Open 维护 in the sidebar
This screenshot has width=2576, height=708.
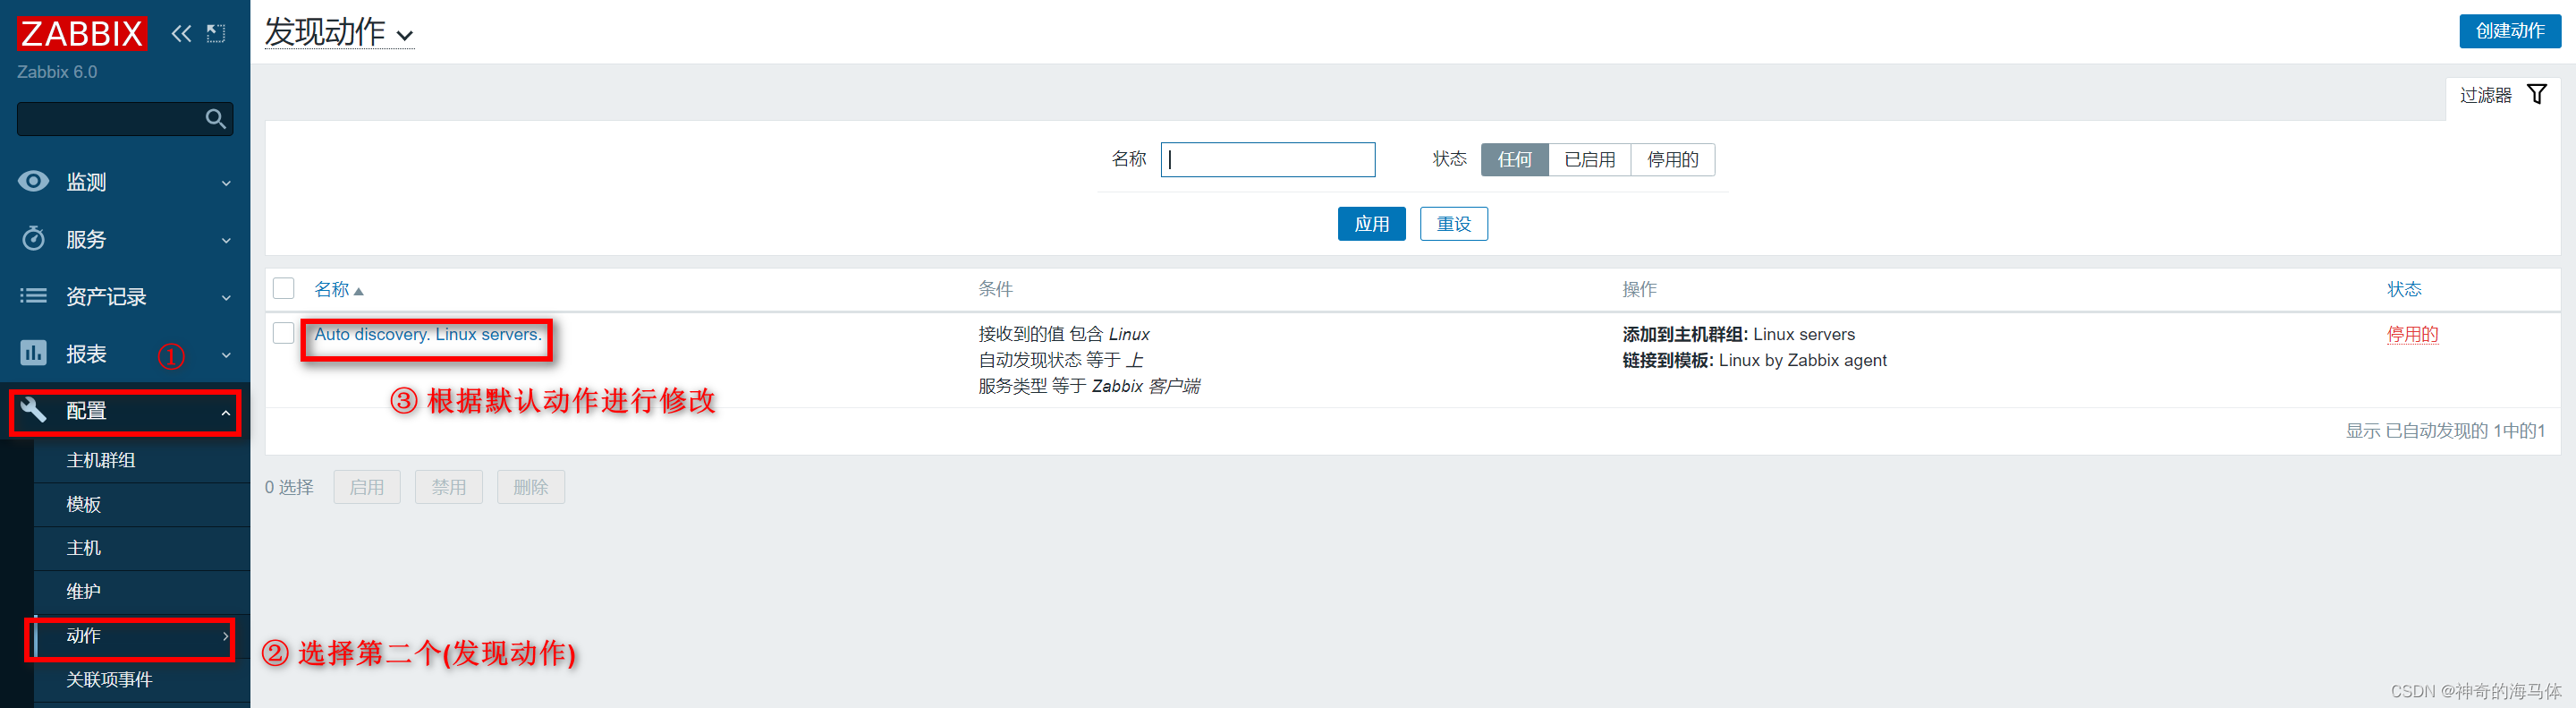[84, 591]
